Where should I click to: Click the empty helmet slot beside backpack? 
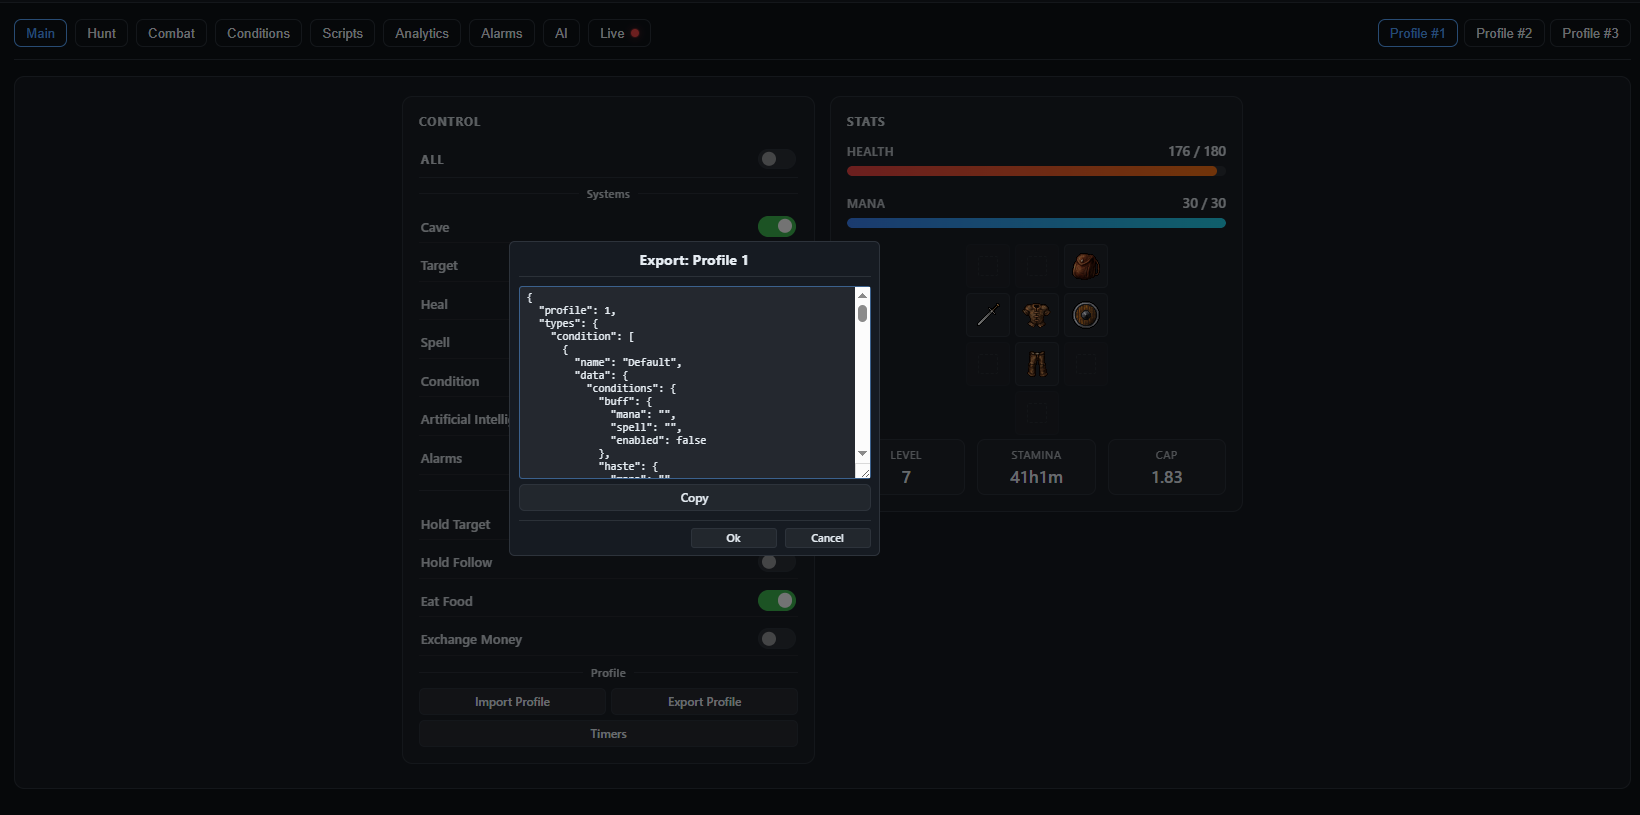(1037, 266)
